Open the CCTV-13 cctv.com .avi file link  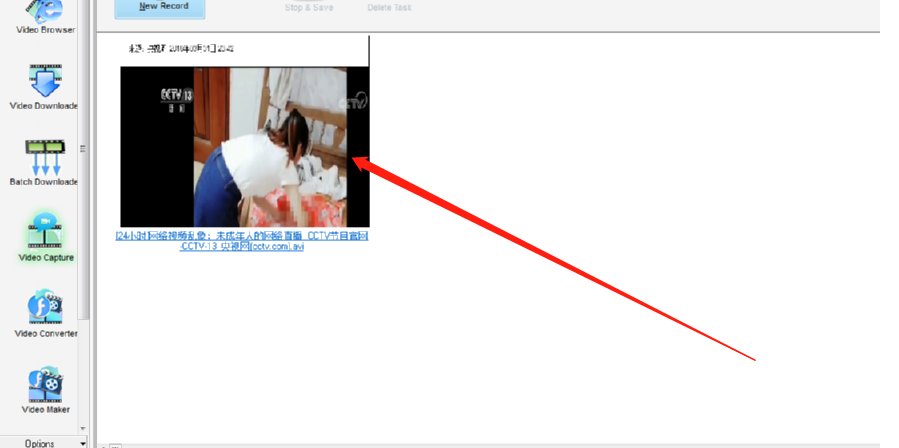click(241, 241)
